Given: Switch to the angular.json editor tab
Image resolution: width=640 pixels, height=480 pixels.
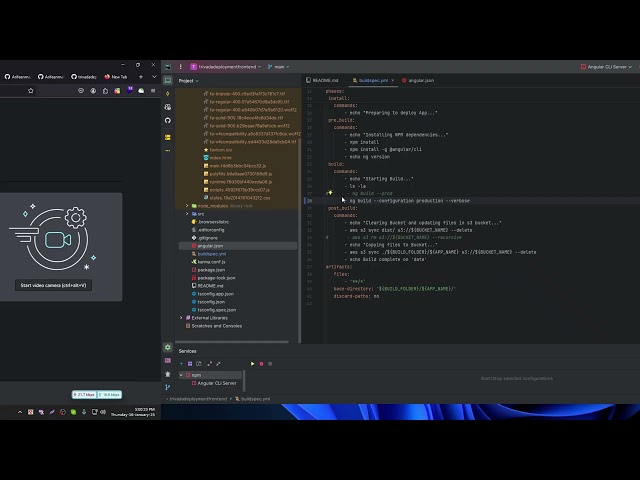Looking at the screenshot, I should coord(418,80).
